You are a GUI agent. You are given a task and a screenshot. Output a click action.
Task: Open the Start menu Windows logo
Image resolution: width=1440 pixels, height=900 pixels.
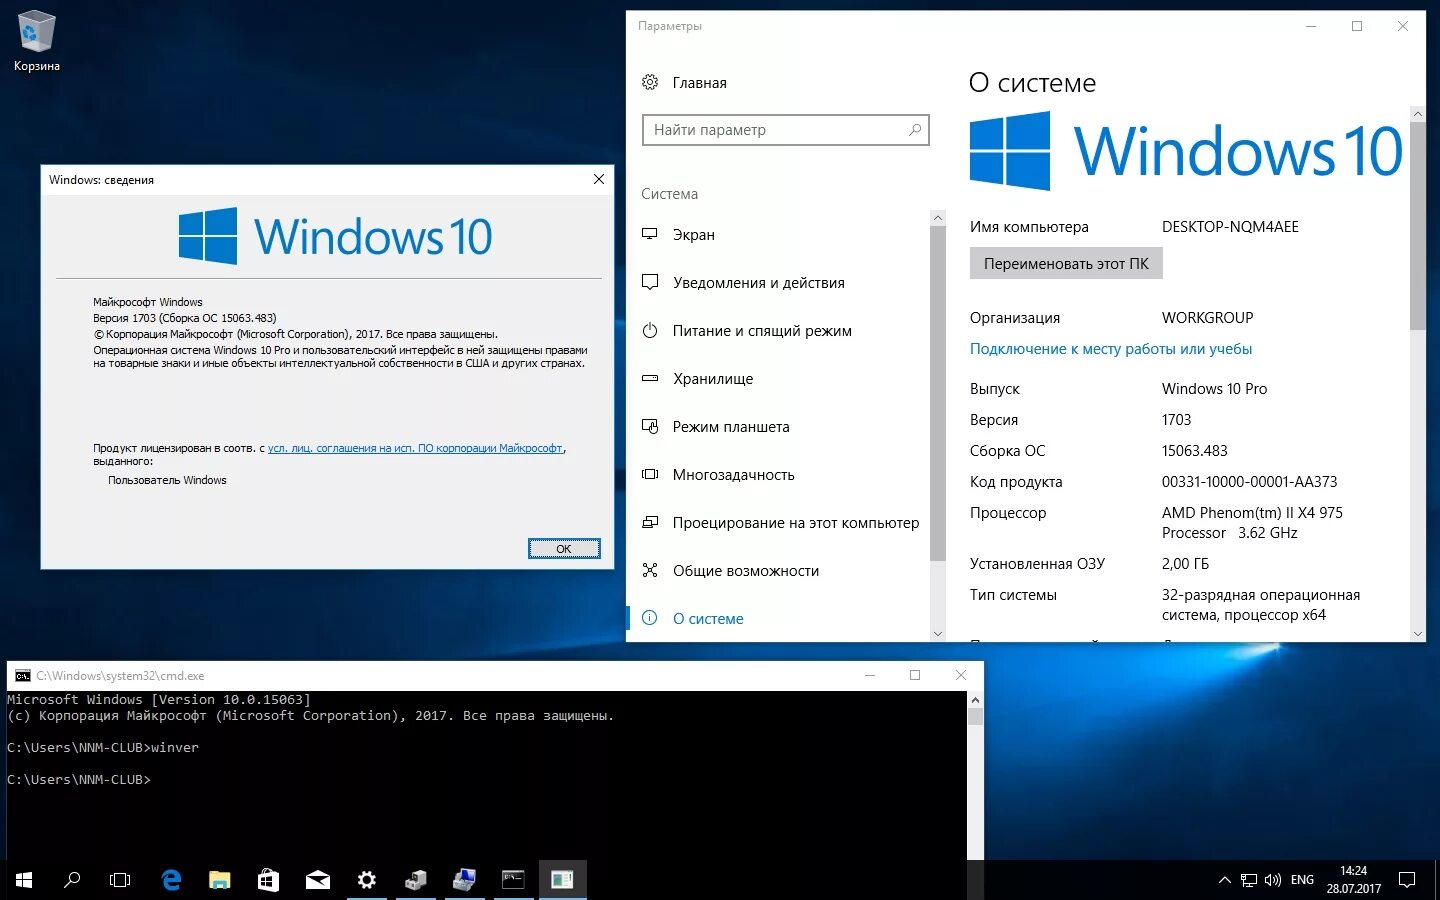[x=24, y=880]
